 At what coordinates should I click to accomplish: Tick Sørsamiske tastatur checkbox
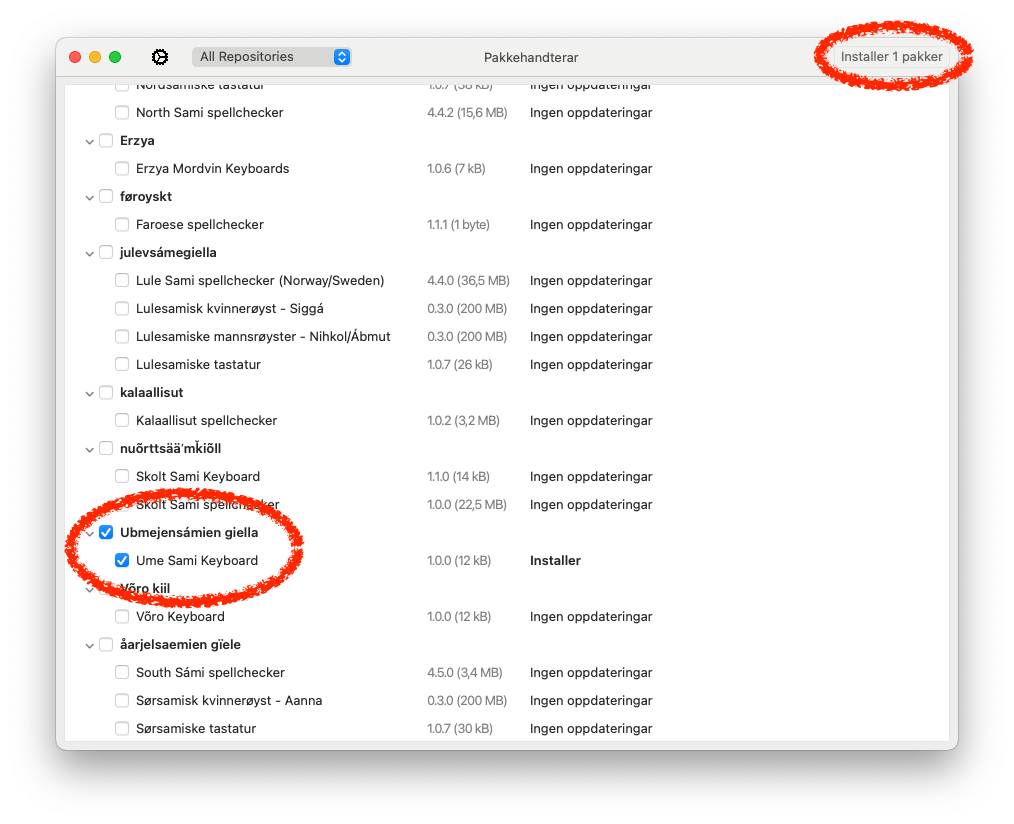pyautogui.click(x=122, y=728)
